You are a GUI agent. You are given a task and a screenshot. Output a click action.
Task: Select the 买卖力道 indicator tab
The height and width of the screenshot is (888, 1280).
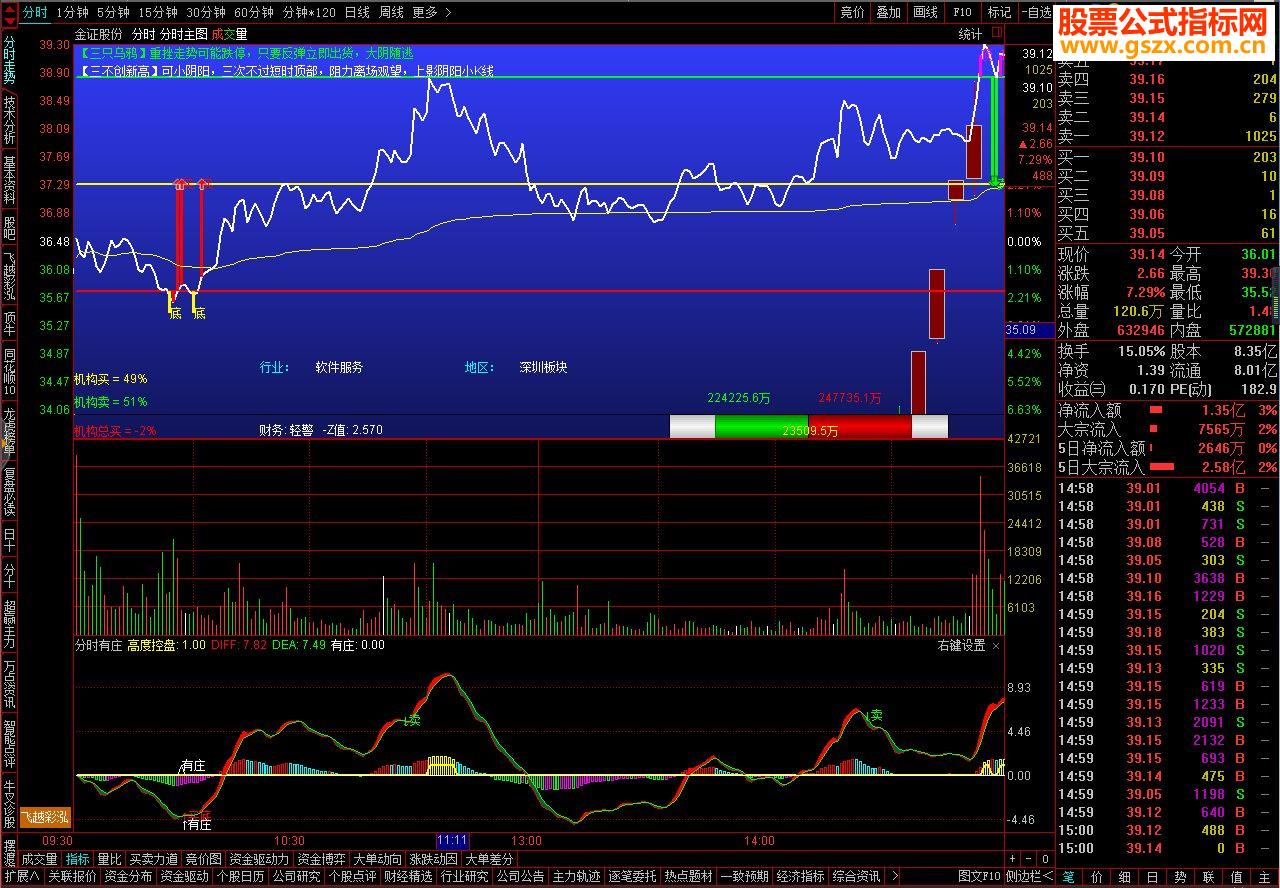coord(154,859)
